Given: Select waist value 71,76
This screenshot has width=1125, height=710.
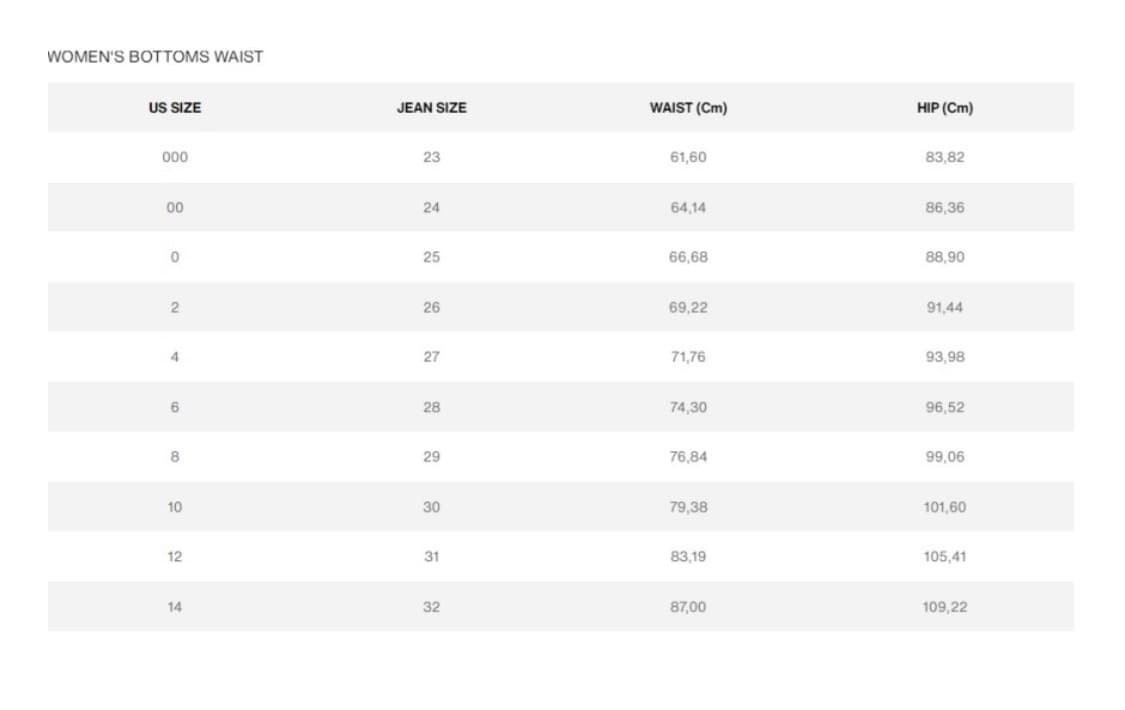Looking at the screenshot, I should [688, 356].
